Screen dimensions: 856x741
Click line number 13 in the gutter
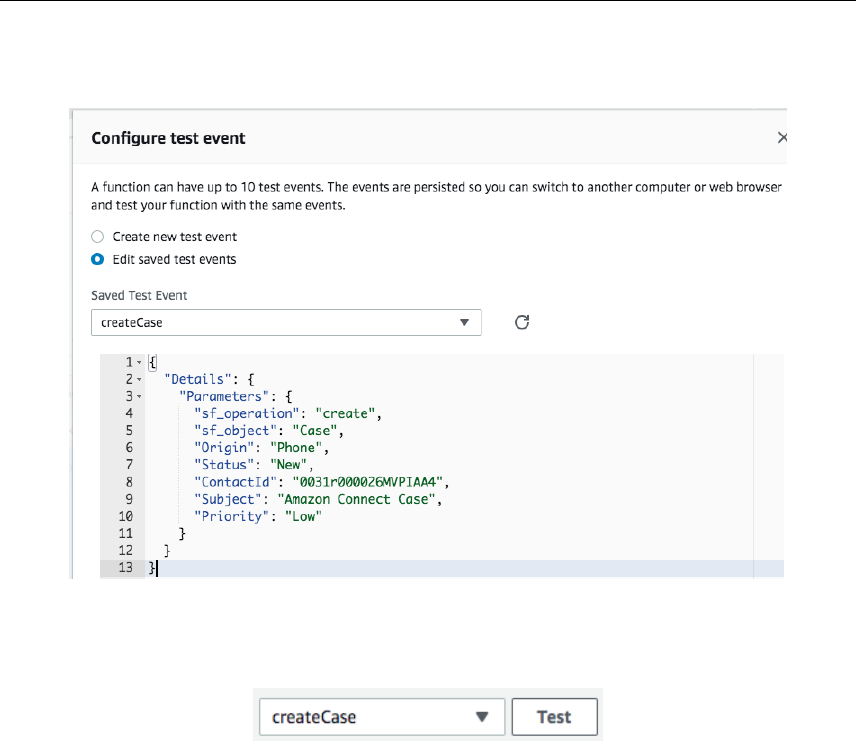point(125,568)
